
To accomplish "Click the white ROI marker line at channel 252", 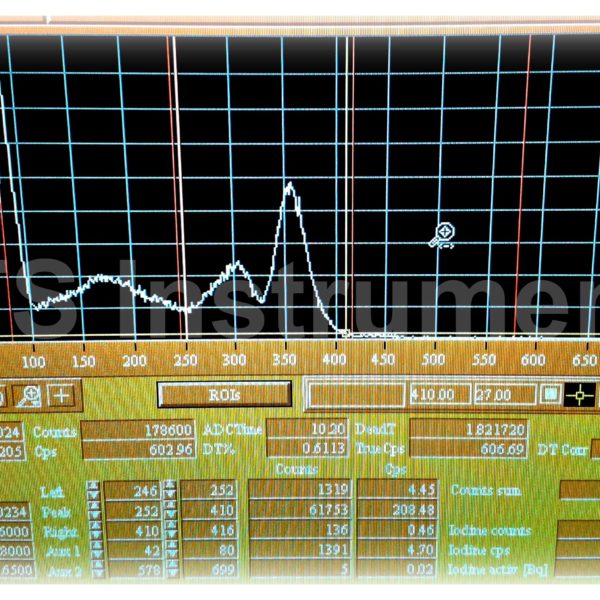I will click(x=180, y=188).
